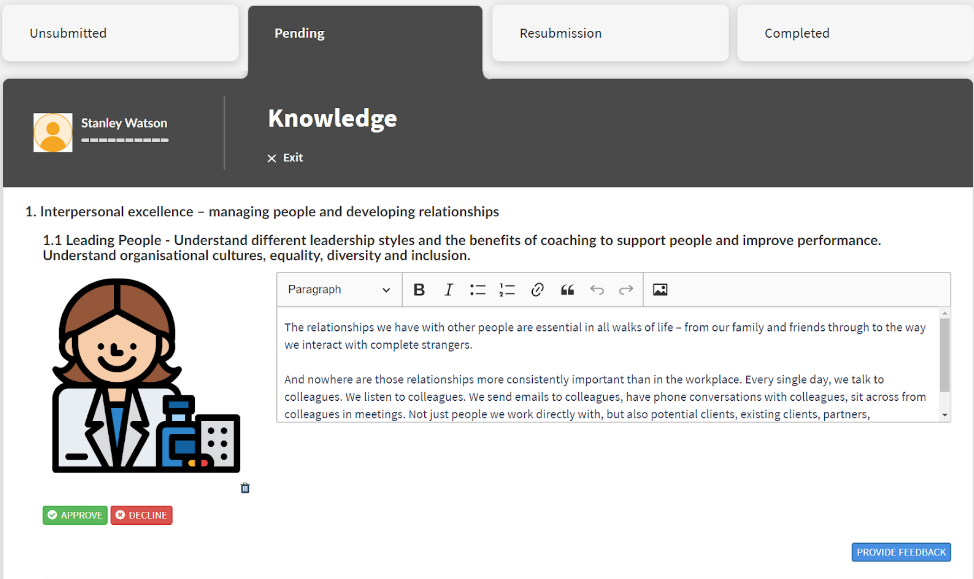This screenshot has width=974, height=579.
Task: Insert a block quote
Action: point(566,289)
